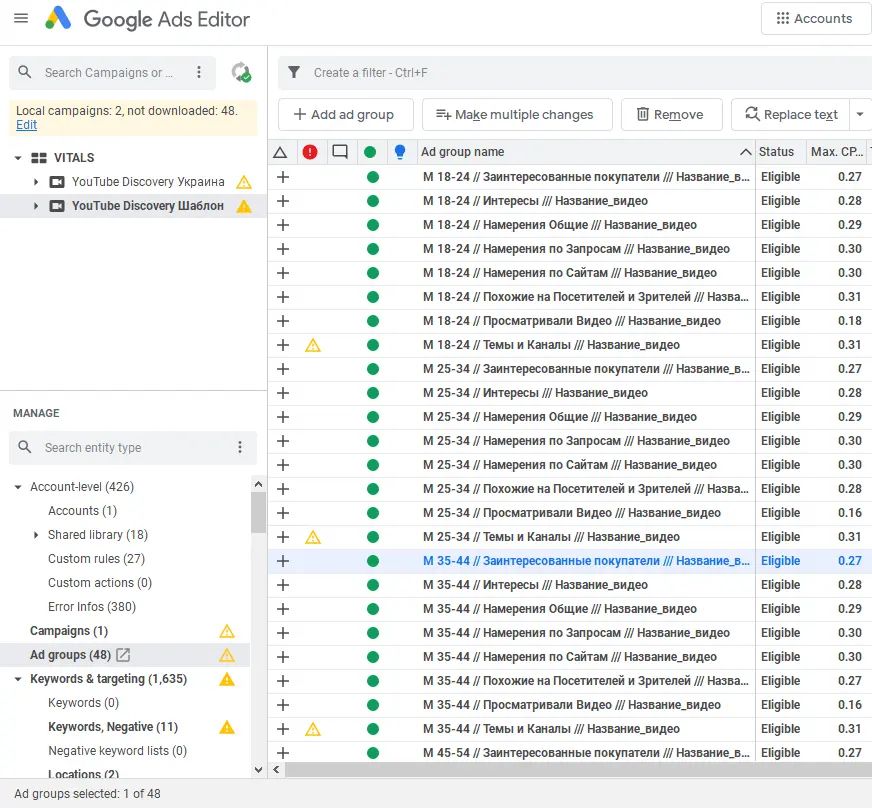872x808 pixels.
Task: Sort by the warning triangle column
Action: point(280,152)
